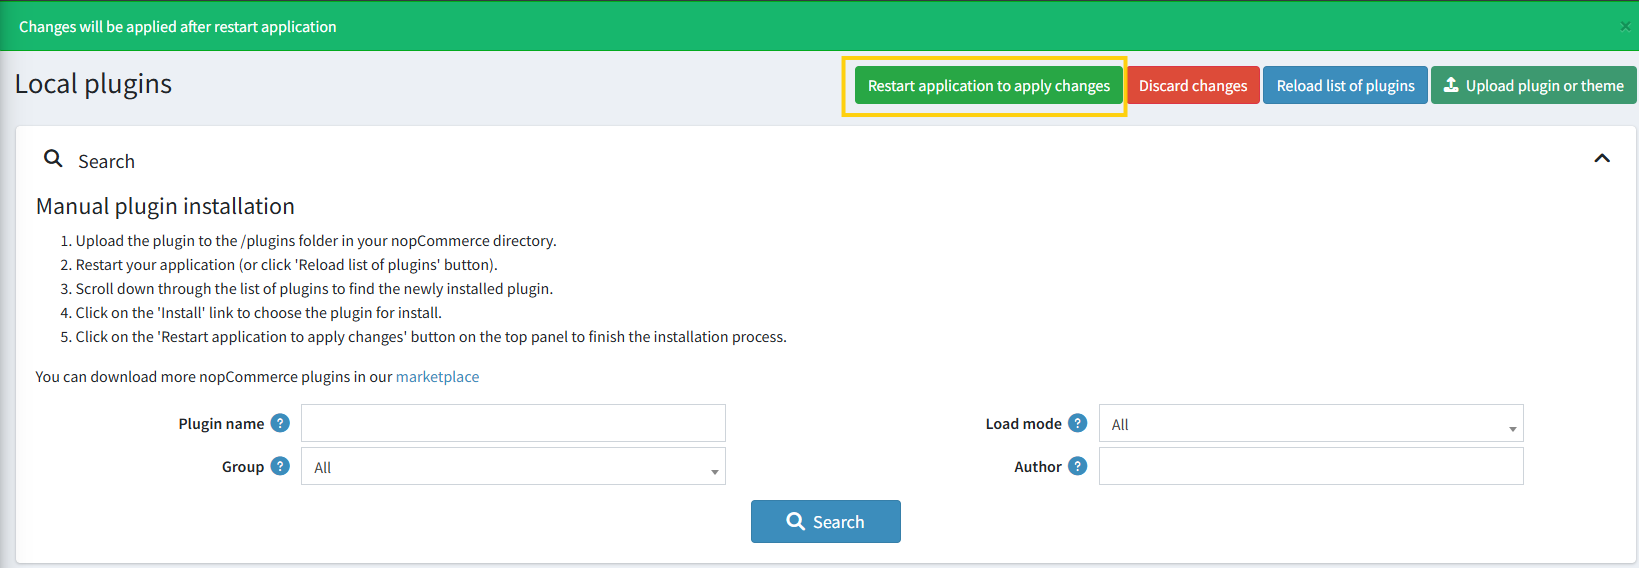Expand the Load mode dropdown
This screenshot has width=1639, height=568.
[1310, 424]
